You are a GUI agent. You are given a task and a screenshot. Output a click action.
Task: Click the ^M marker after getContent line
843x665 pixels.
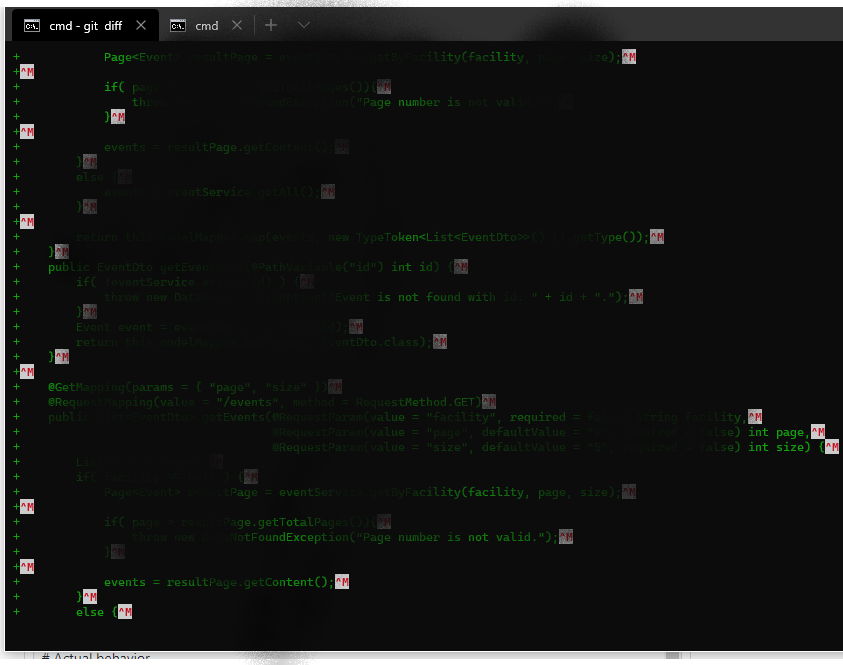(x=341, y=582)
